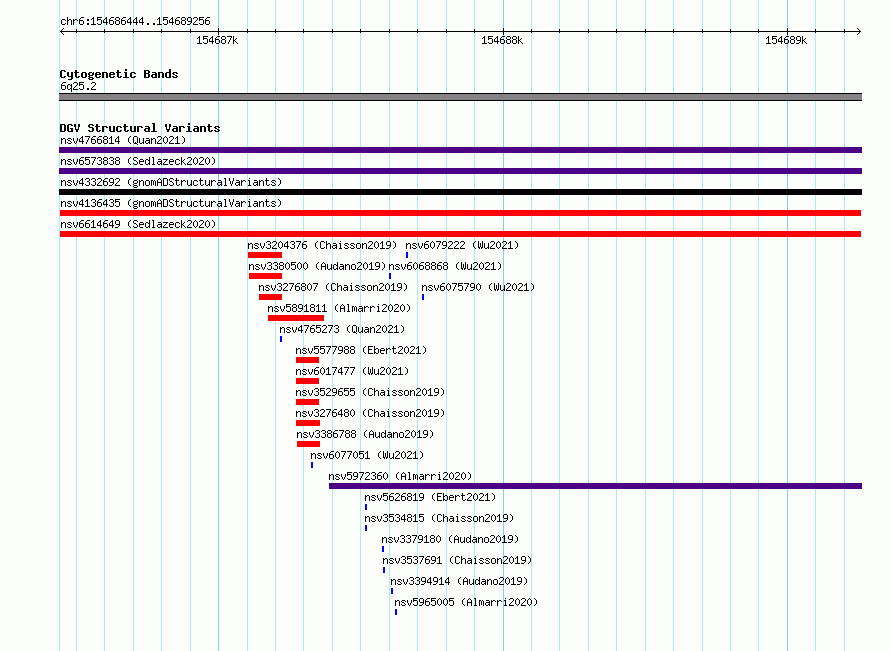This screenshot has width=890, height=651.
Task: Open nsv4136435 (gnomADStructuralVariants) label
Action: pyautogui.click(x=171, y=203)
